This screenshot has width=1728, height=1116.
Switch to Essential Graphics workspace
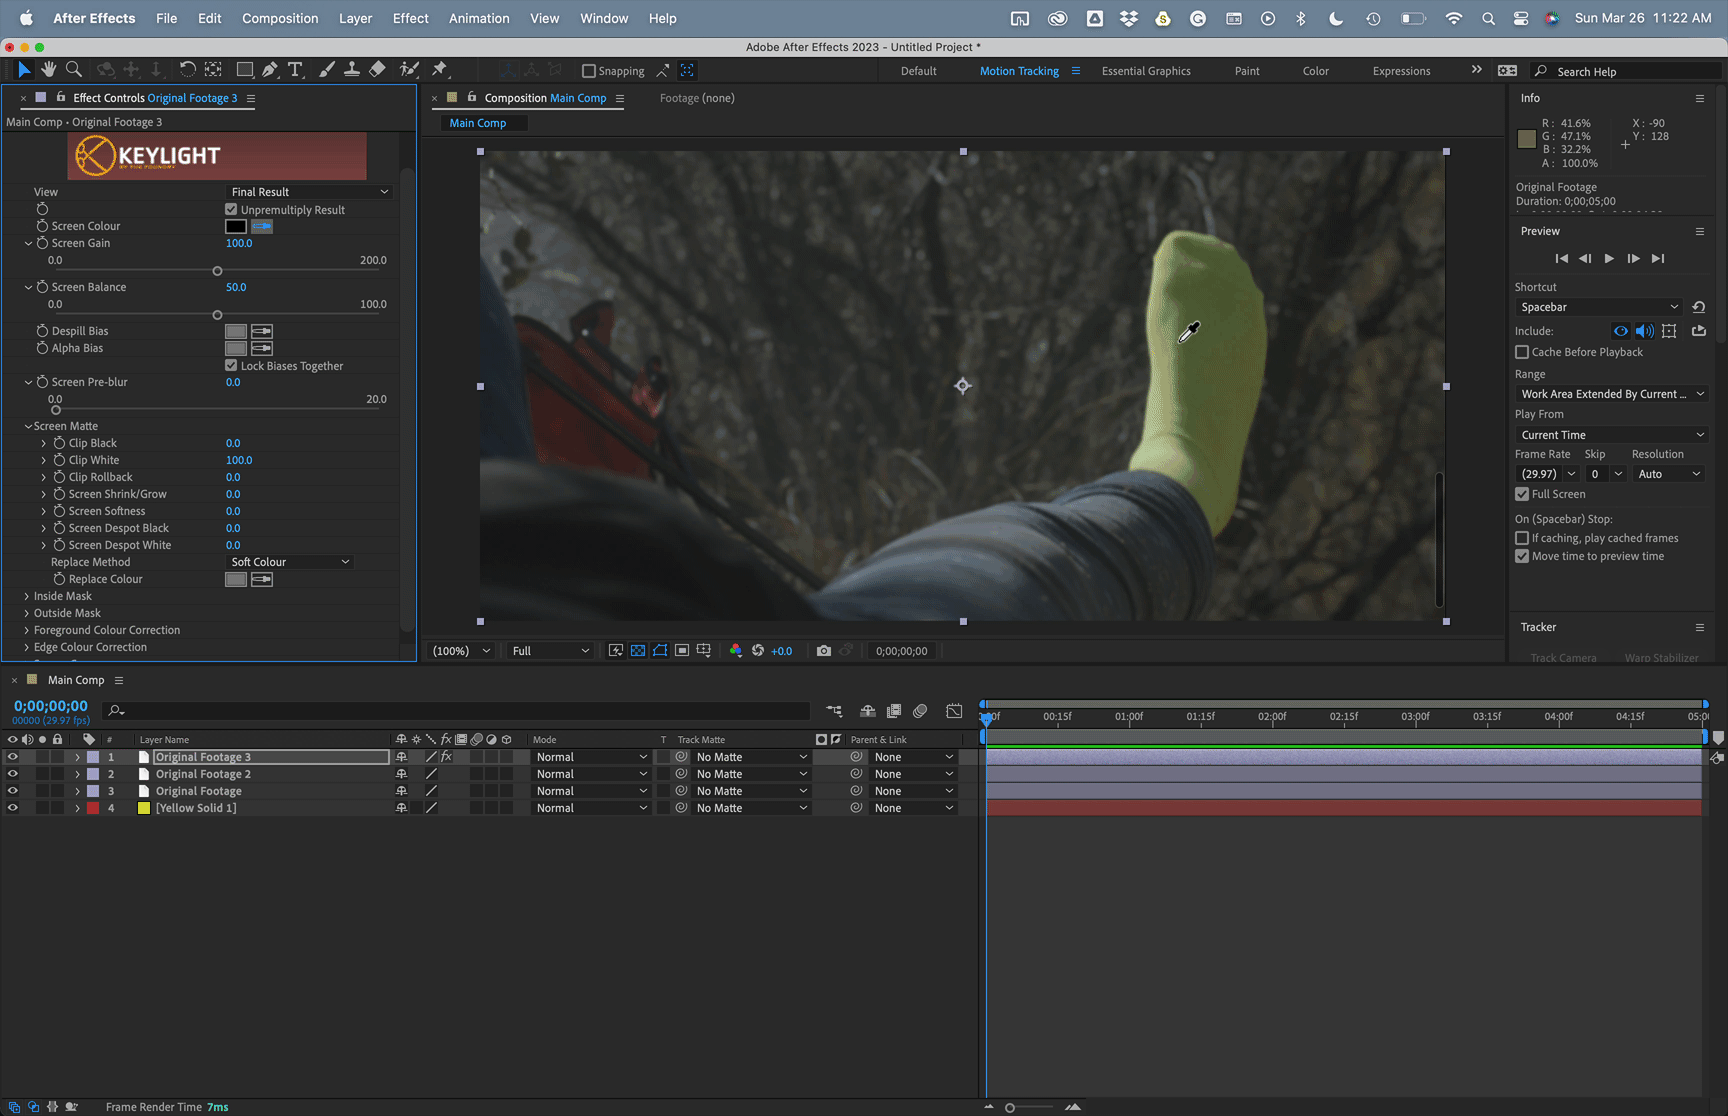coord(1146,71)
